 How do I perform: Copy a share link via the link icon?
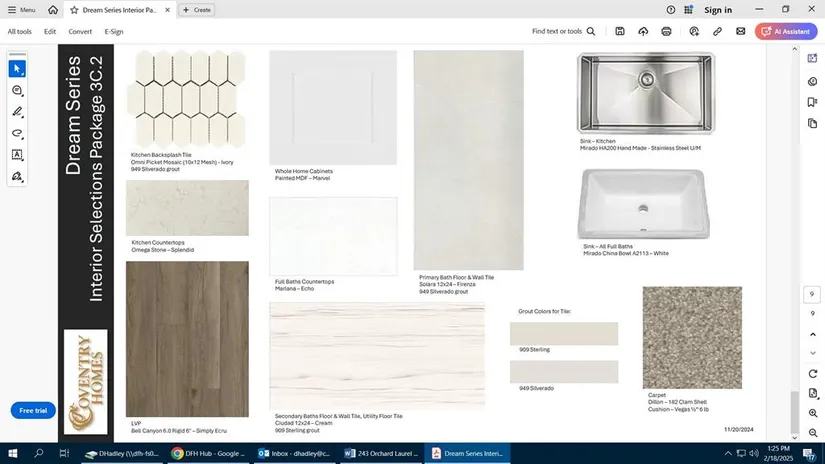point(717,32)
